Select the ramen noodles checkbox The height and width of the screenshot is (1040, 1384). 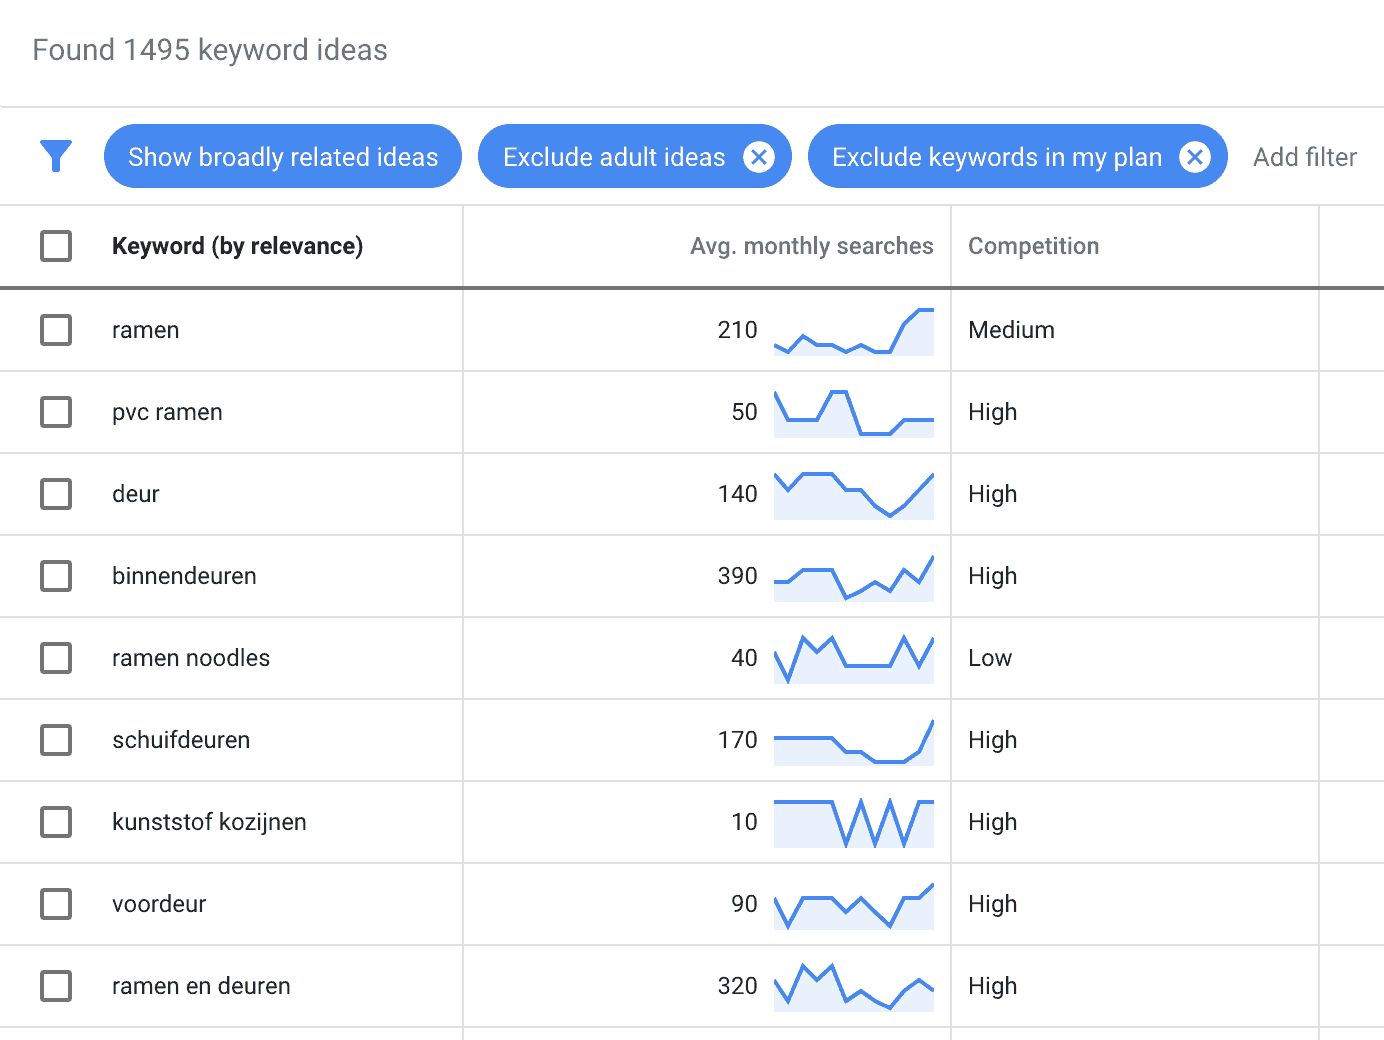tap(56, 658)
